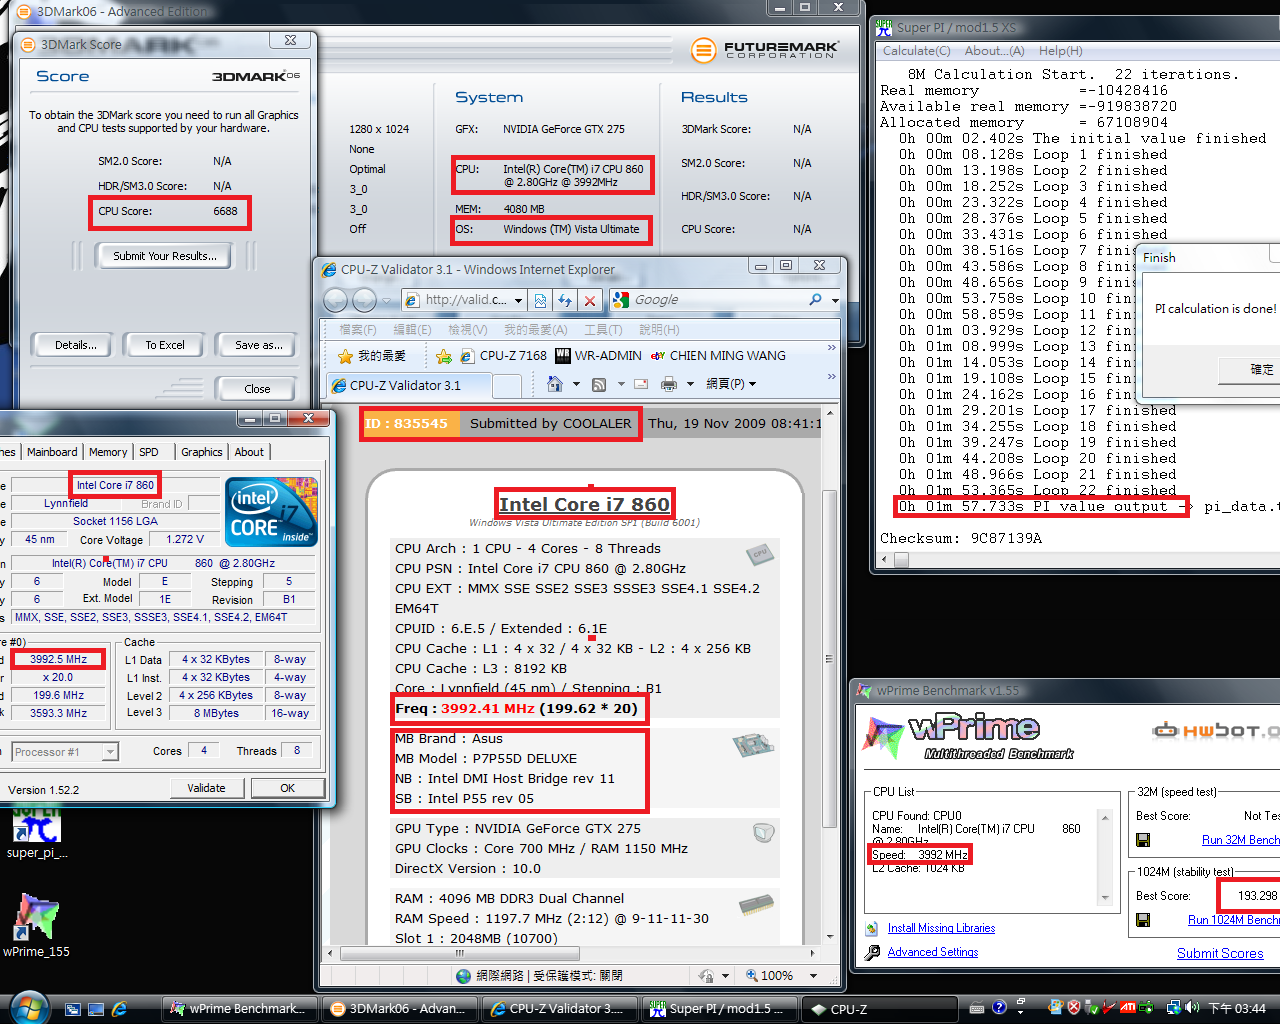Viewport: 1280px width, 1024px height.
Task: Open the Google search provider dropdown arrow
Action: (834, 300)
